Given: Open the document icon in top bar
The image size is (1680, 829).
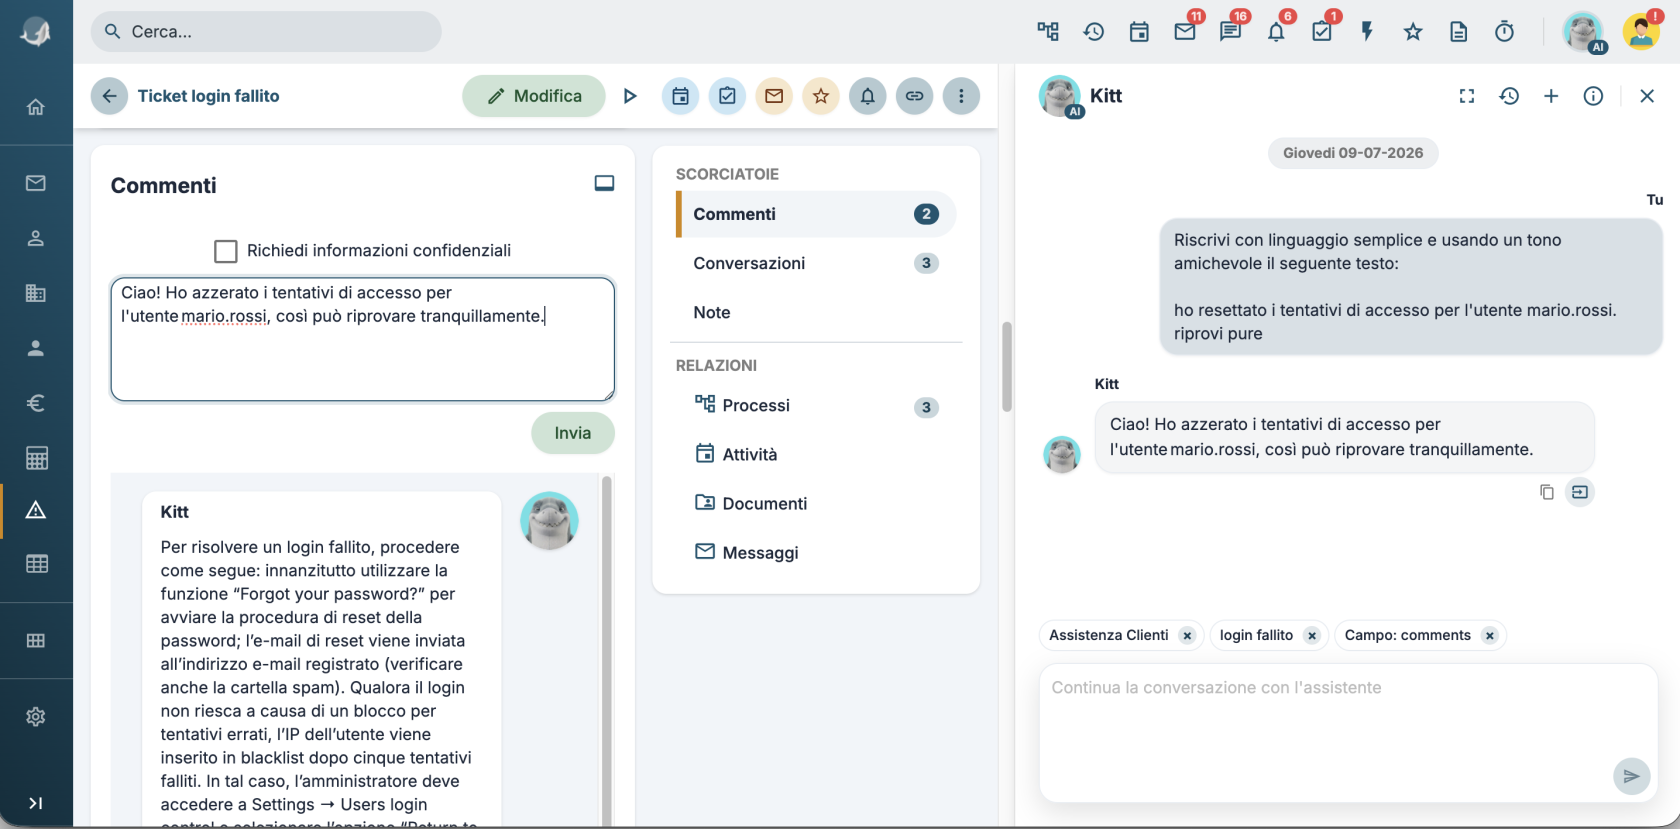Looking at the screenshot, I should click(x=1459, y=32).
